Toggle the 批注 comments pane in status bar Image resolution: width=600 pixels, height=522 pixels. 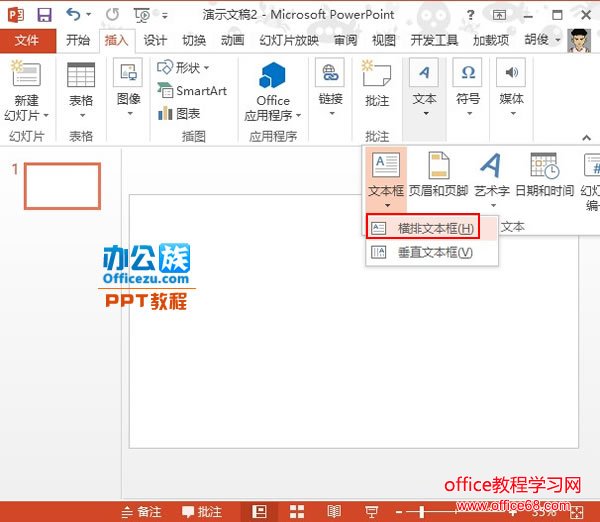point(202,512)
